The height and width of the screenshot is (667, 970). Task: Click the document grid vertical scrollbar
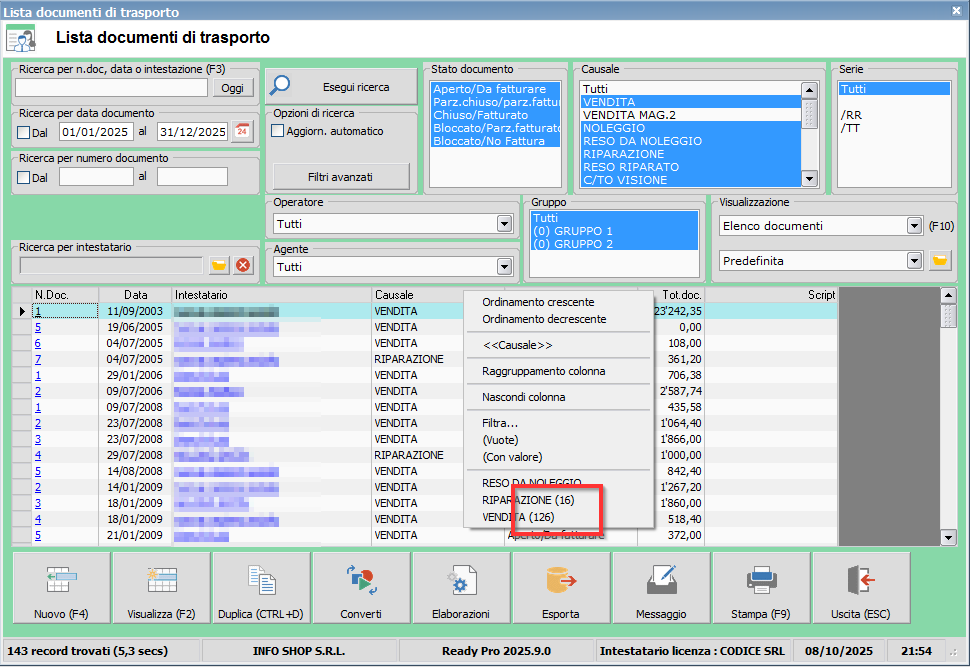(948, 420)
